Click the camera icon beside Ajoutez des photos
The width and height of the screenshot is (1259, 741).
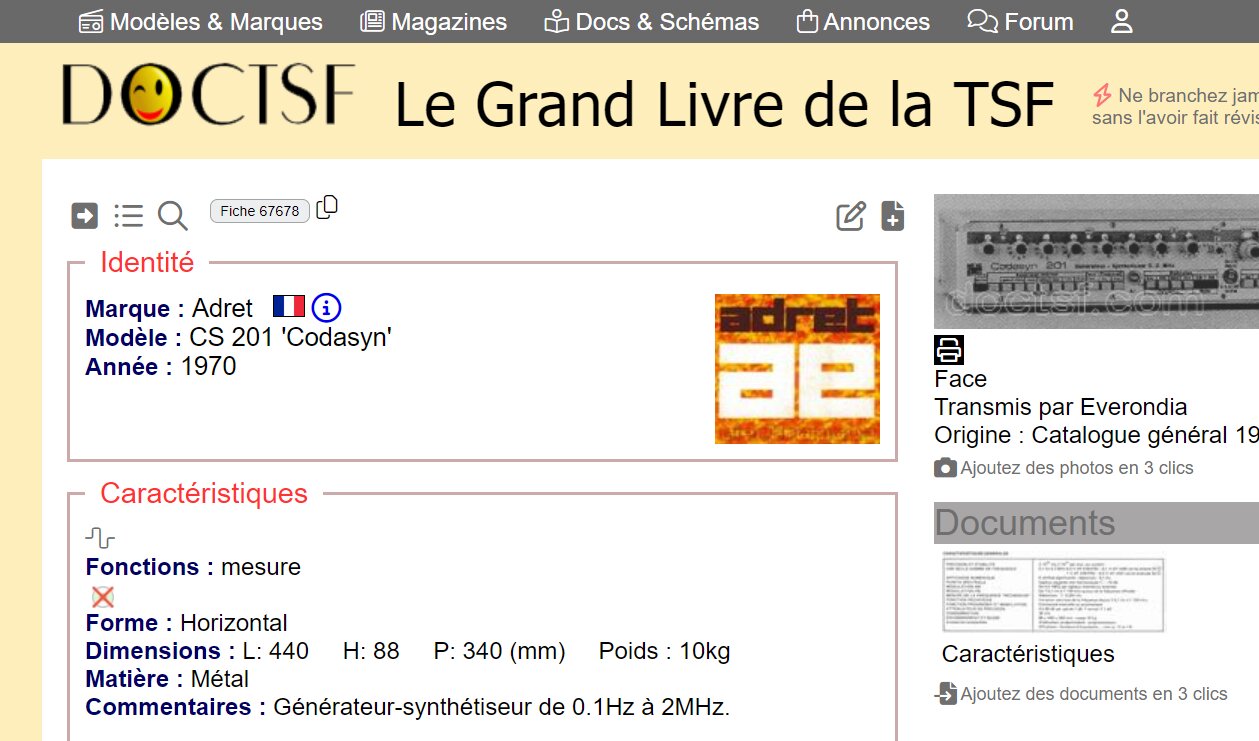click(945, 468)
